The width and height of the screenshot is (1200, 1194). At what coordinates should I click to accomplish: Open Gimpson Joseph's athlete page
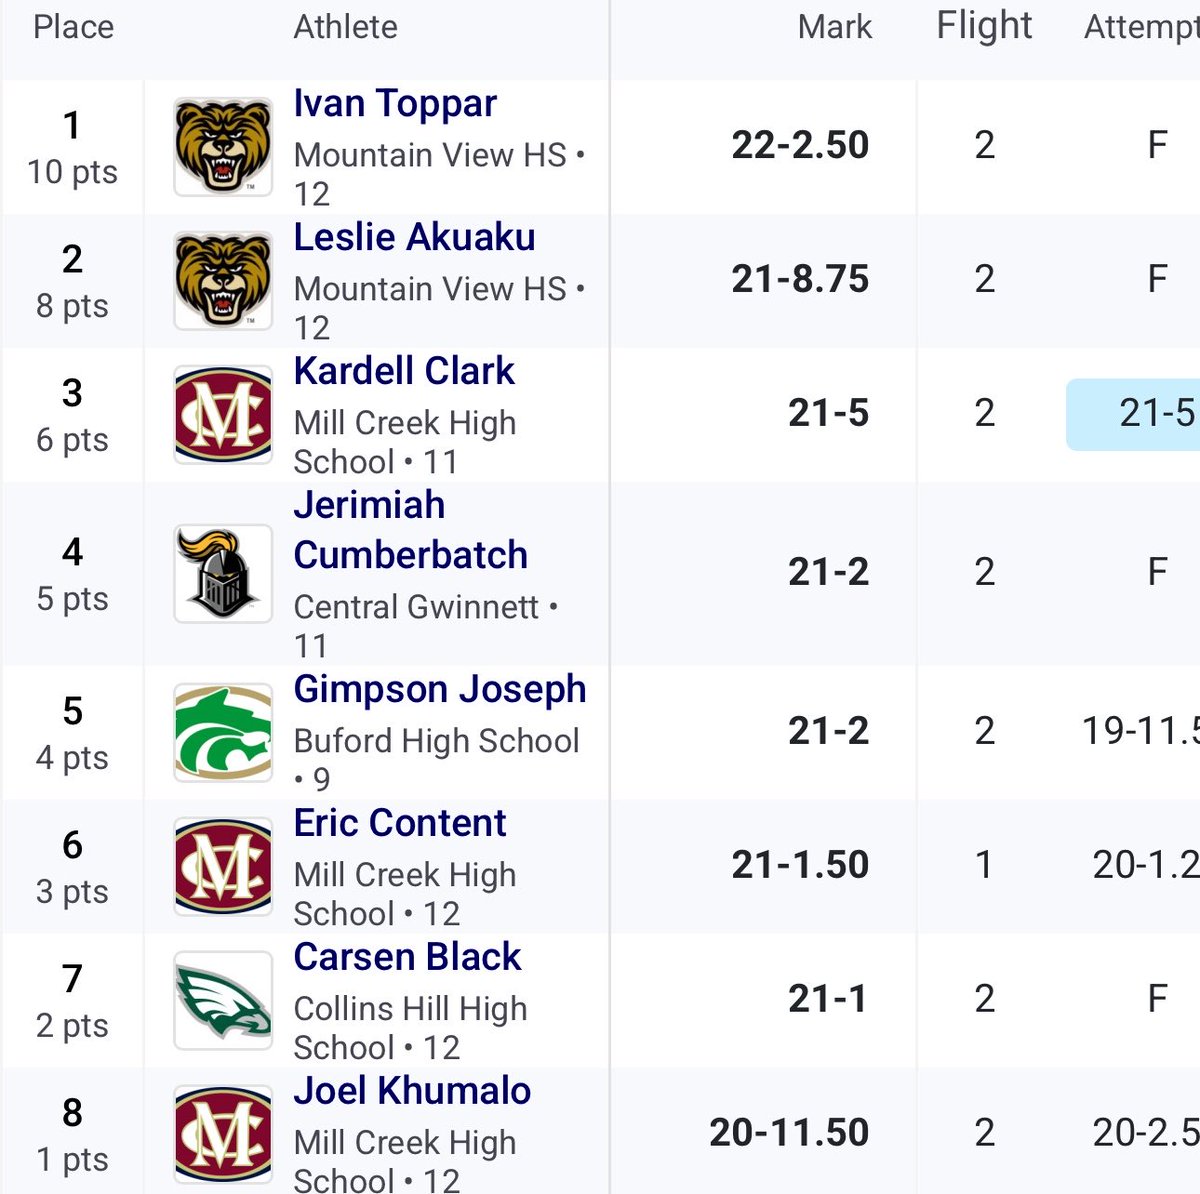pos(440,689)
